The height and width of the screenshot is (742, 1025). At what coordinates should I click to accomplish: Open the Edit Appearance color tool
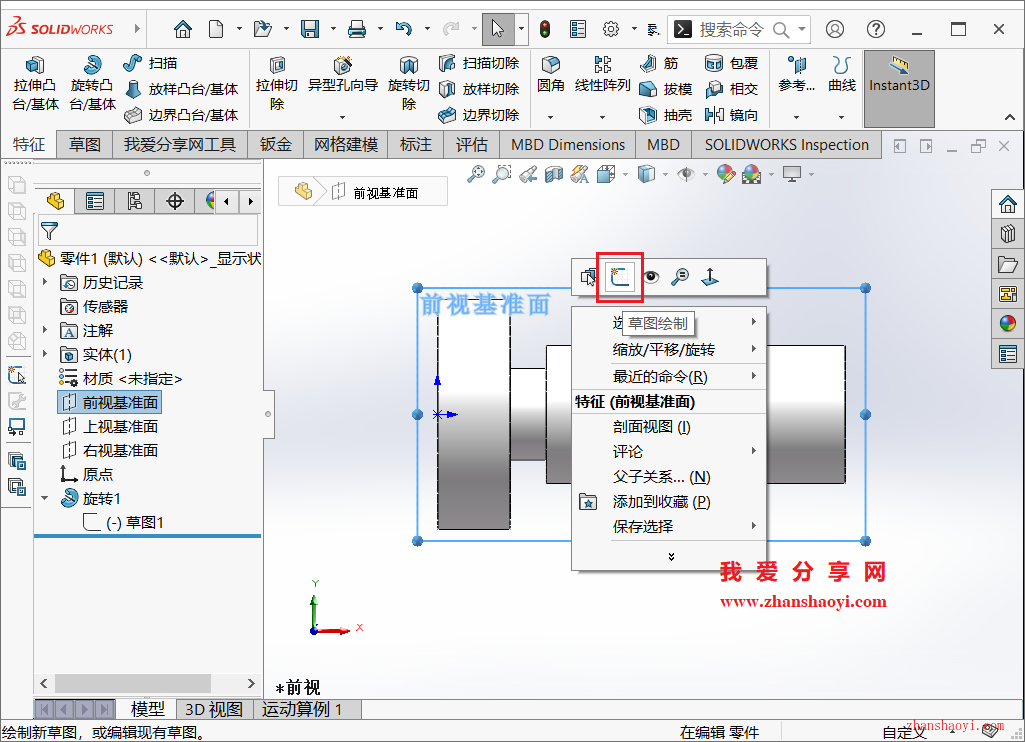[727, 174]
